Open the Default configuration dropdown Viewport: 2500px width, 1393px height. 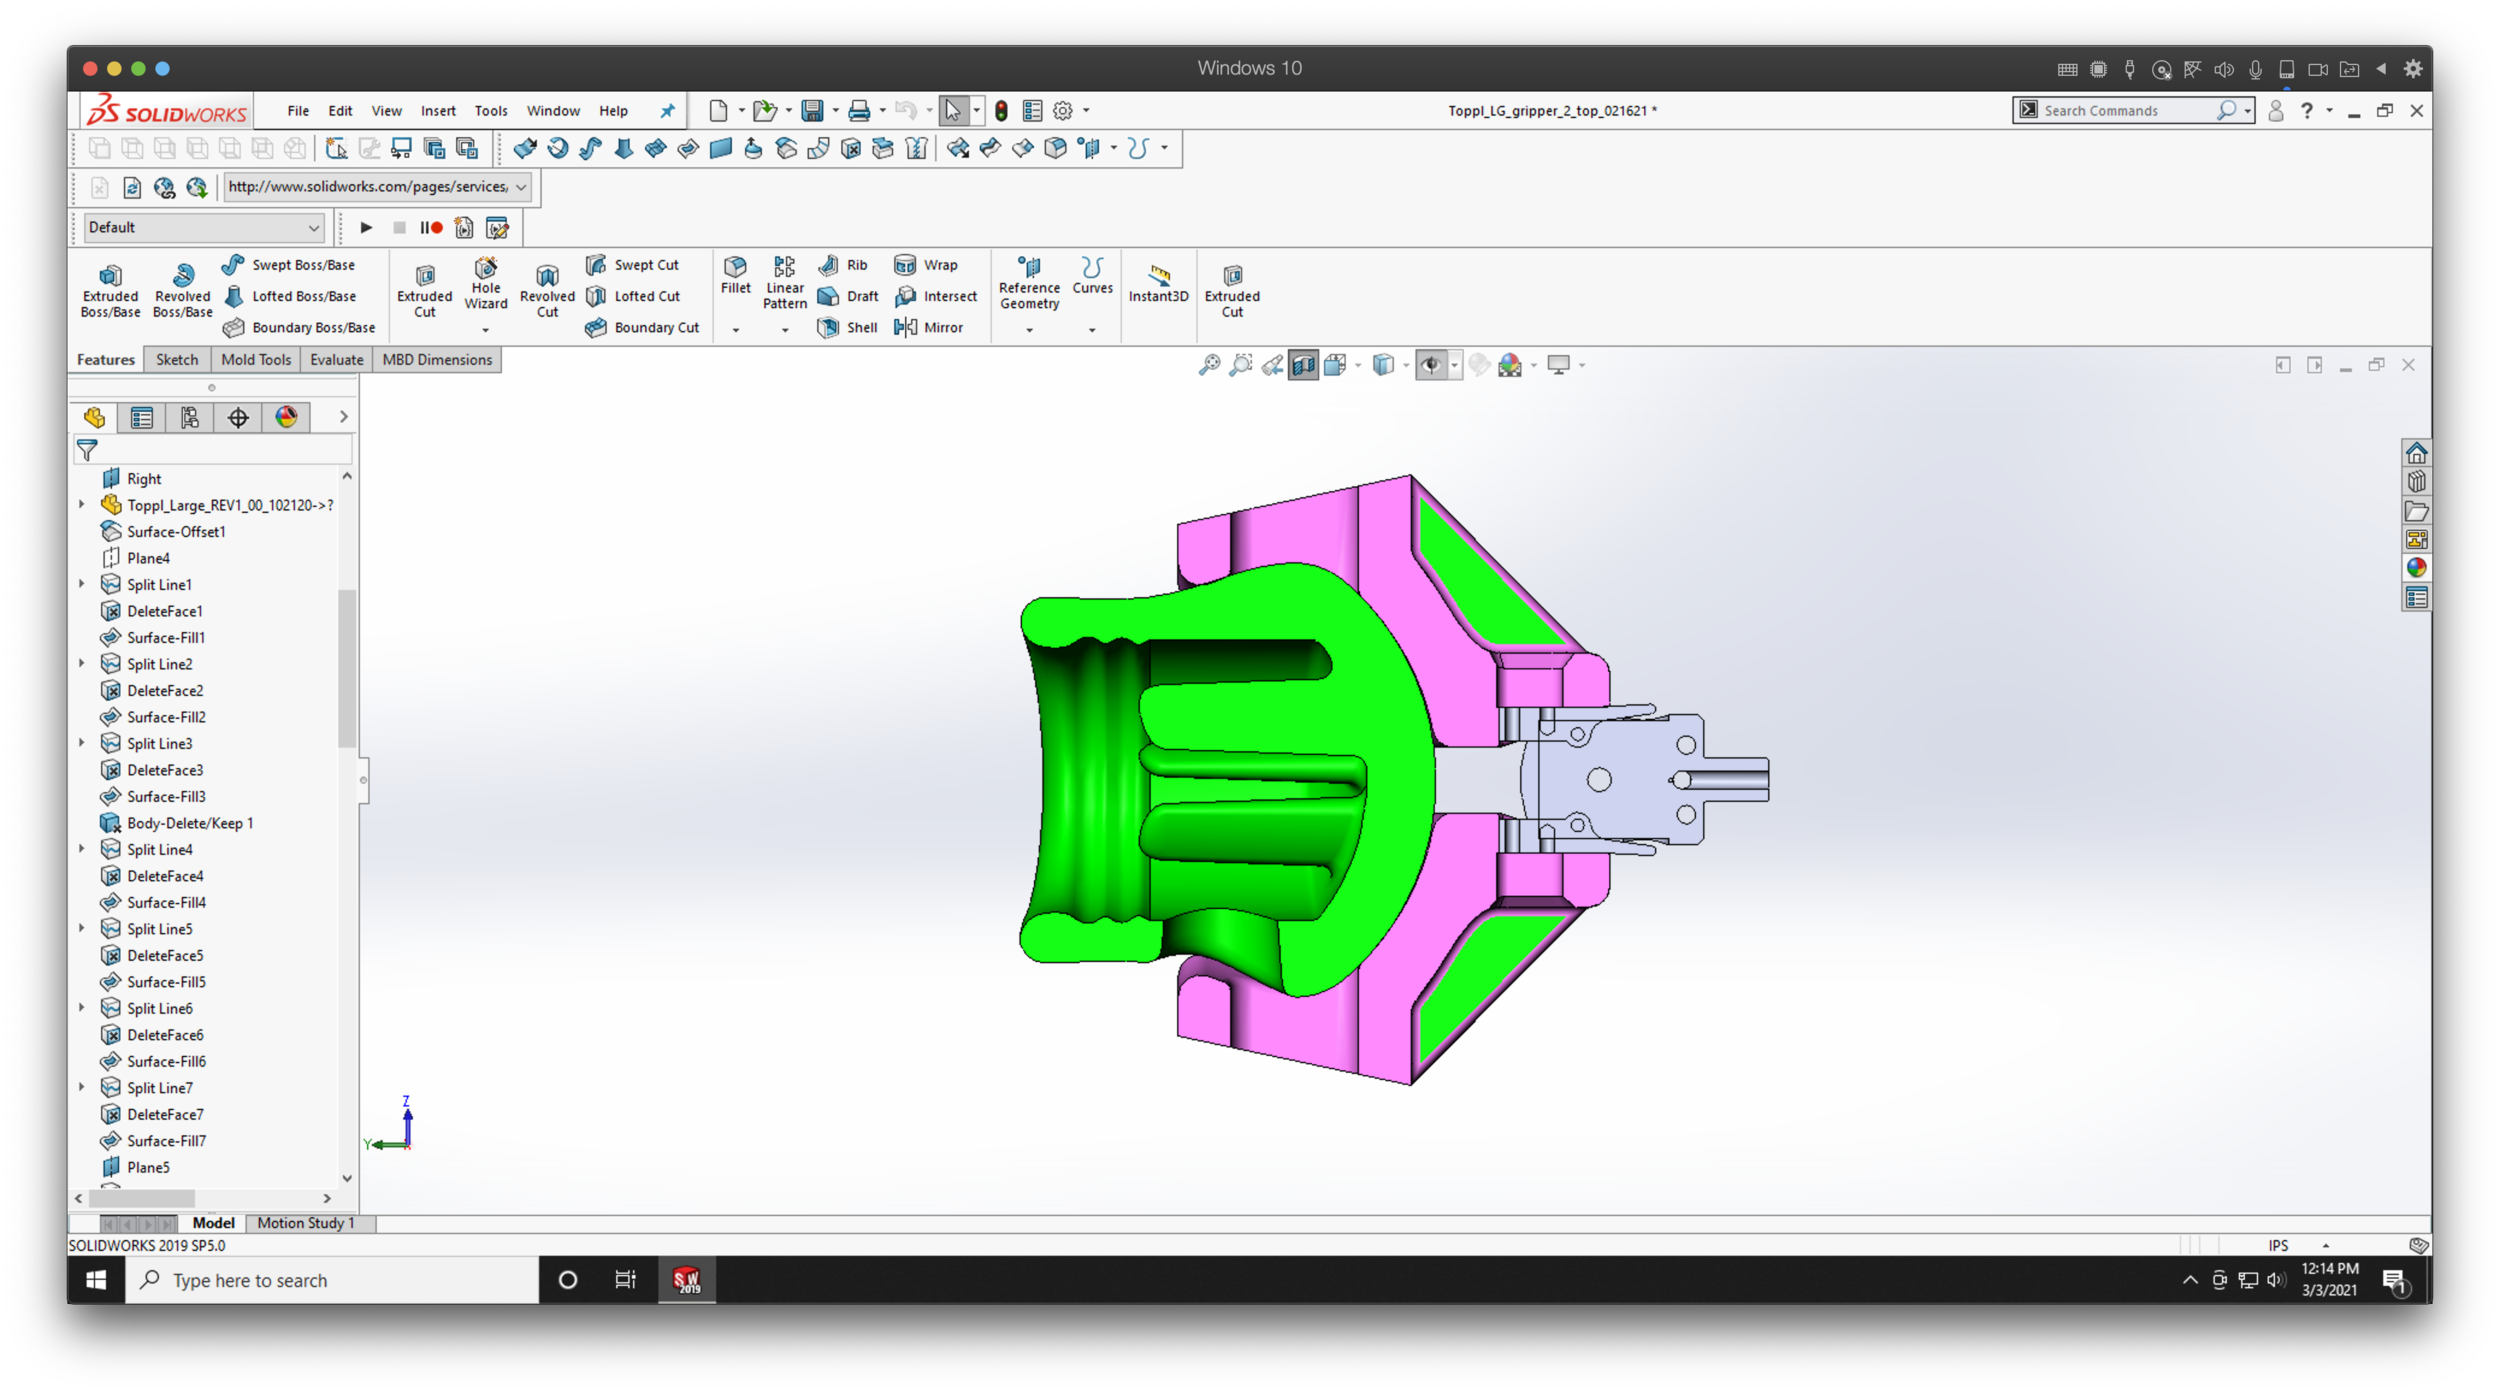(203, 228)
